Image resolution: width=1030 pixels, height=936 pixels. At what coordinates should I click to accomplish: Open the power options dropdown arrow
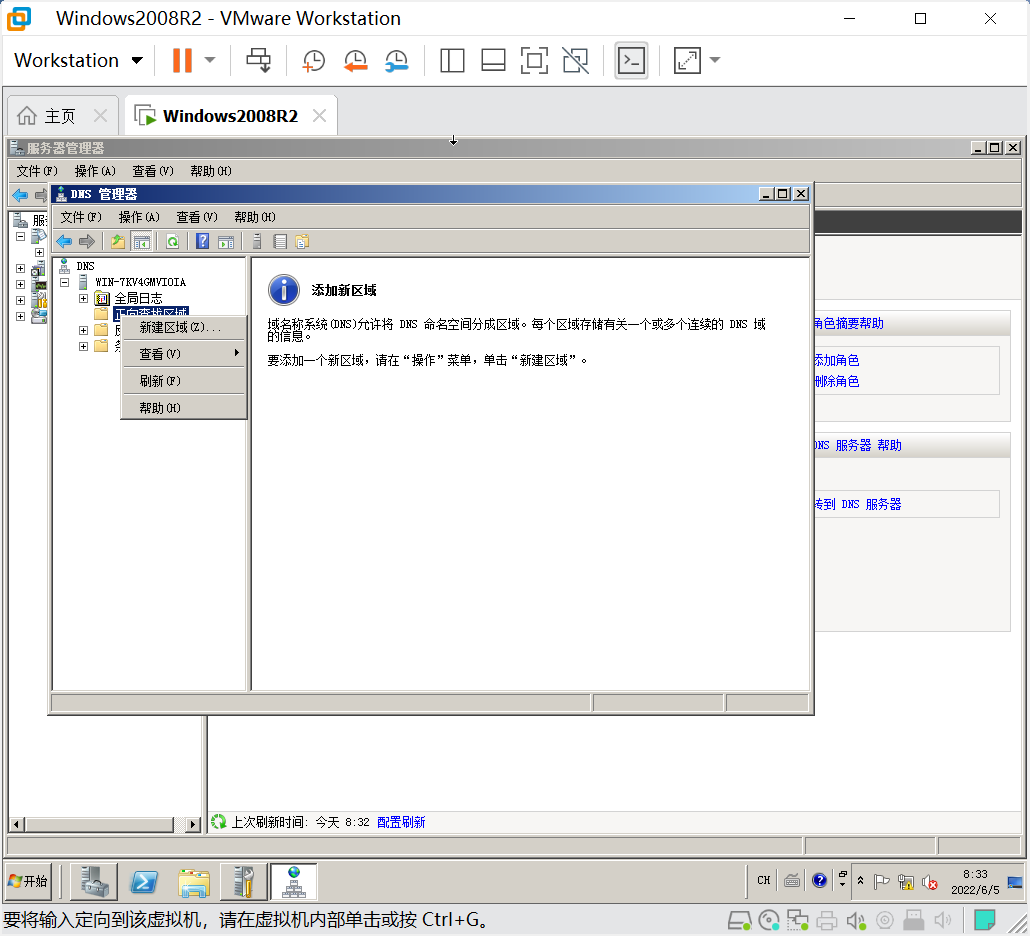coord(210,60)
